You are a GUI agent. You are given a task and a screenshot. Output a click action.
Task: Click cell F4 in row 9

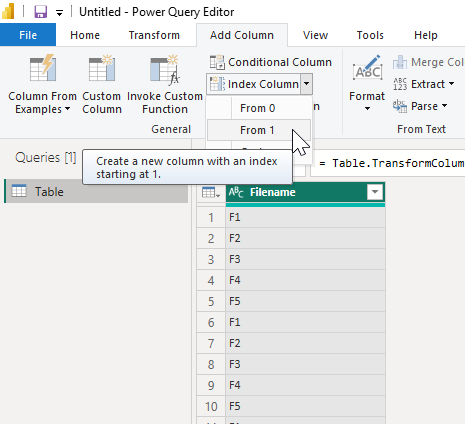(305, 386)
